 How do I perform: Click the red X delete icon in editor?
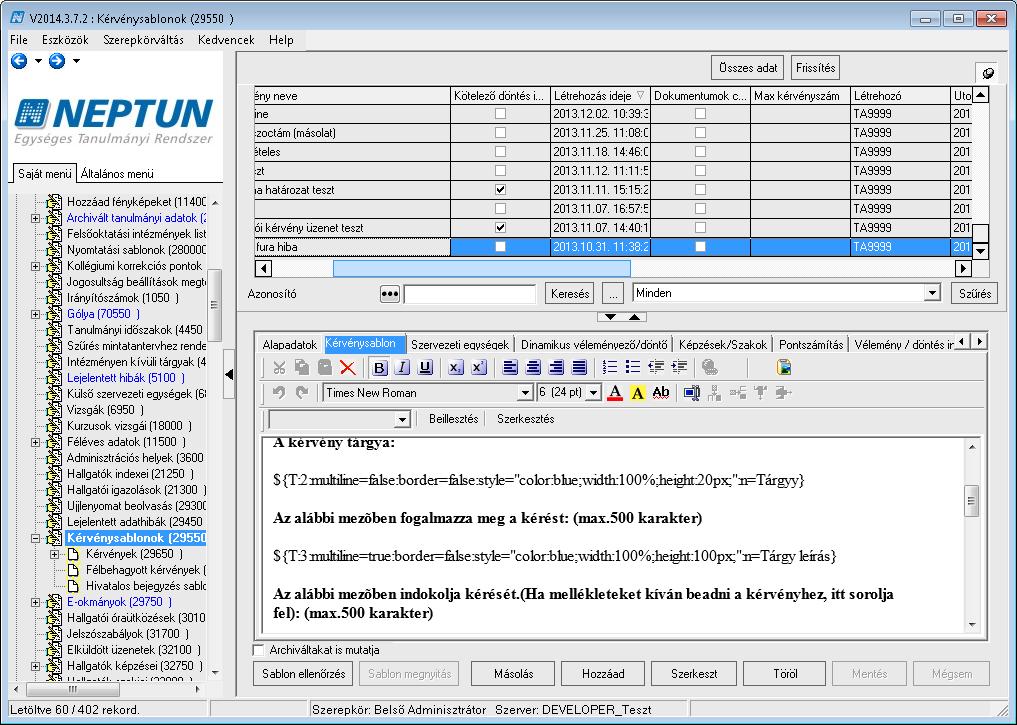[x=348, y=368]
